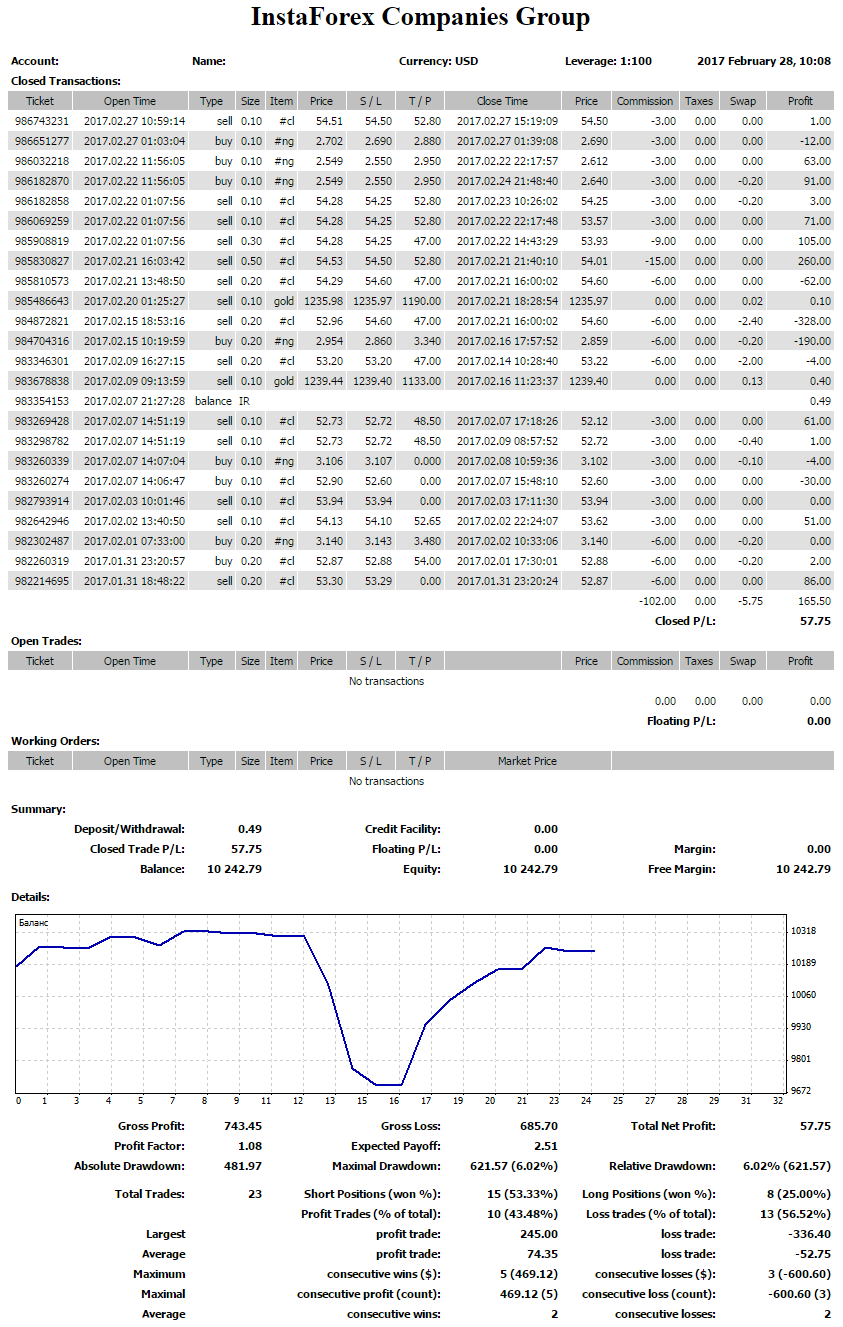
Task: Select ticket number 984872821
Action: tap(42, 321)
